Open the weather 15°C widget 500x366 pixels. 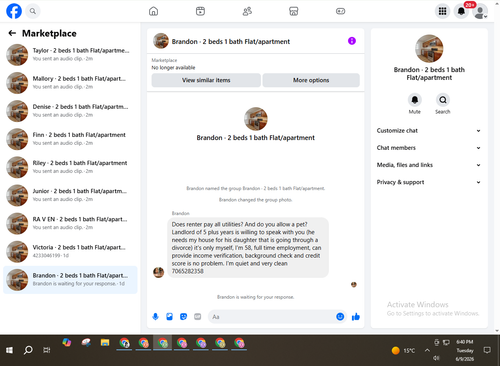403,350
